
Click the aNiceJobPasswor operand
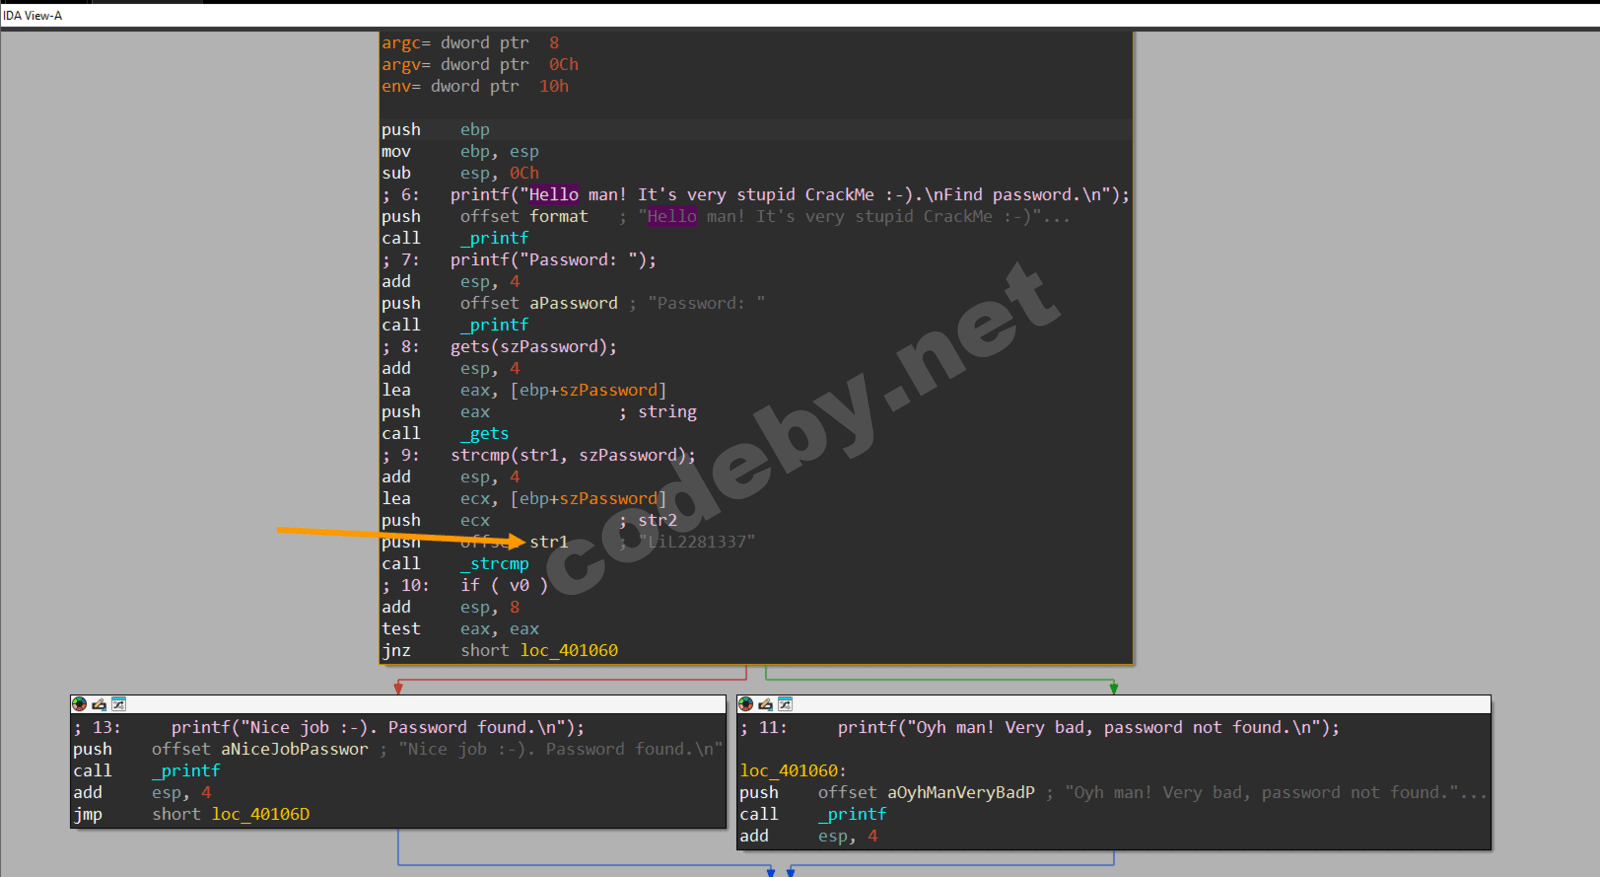coord(294,750)
